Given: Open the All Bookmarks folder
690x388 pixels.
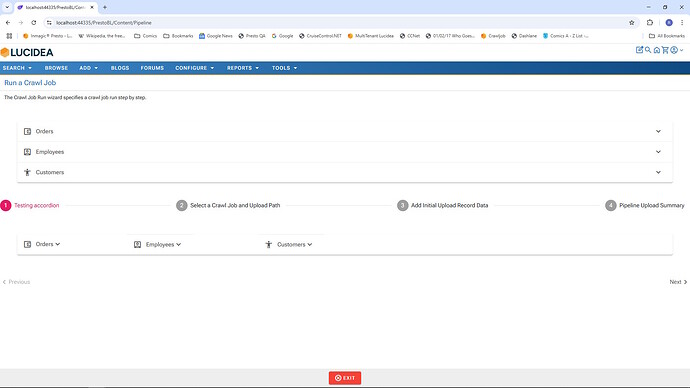Looking at the screenshot, I should point(667,36).
